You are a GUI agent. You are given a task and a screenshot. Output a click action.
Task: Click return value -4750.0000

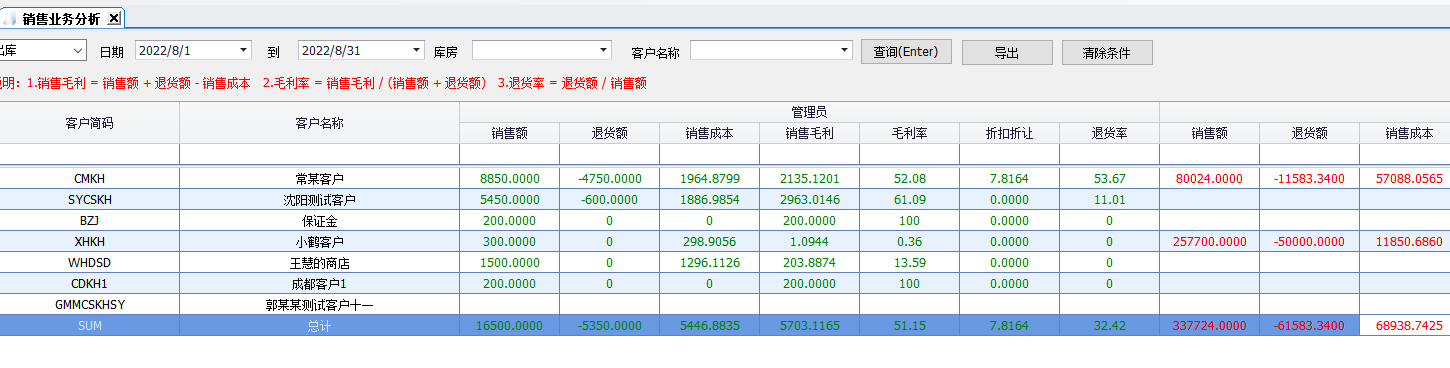pos(609,178)
